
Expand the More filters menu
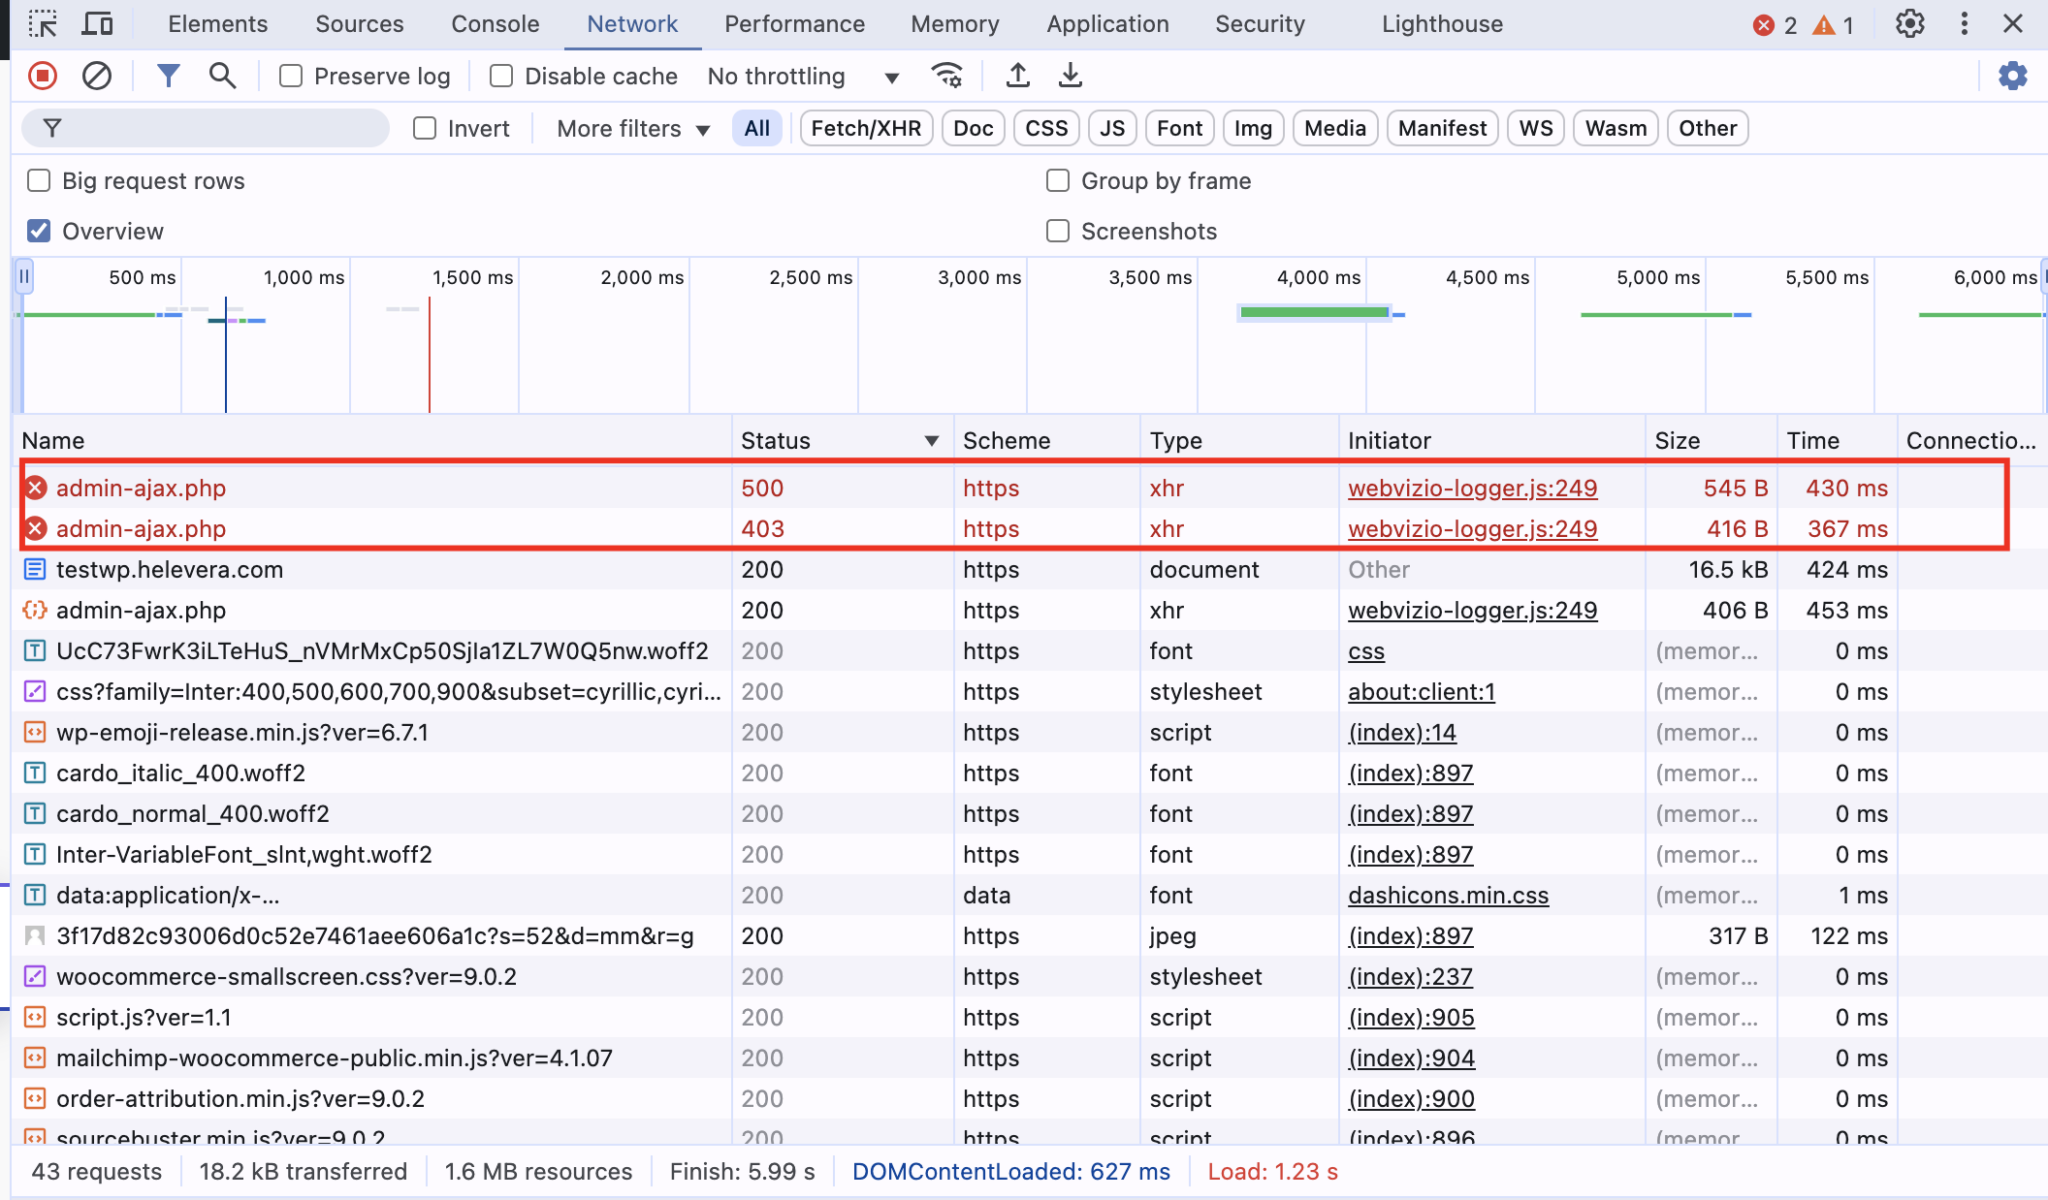(631, 128)
